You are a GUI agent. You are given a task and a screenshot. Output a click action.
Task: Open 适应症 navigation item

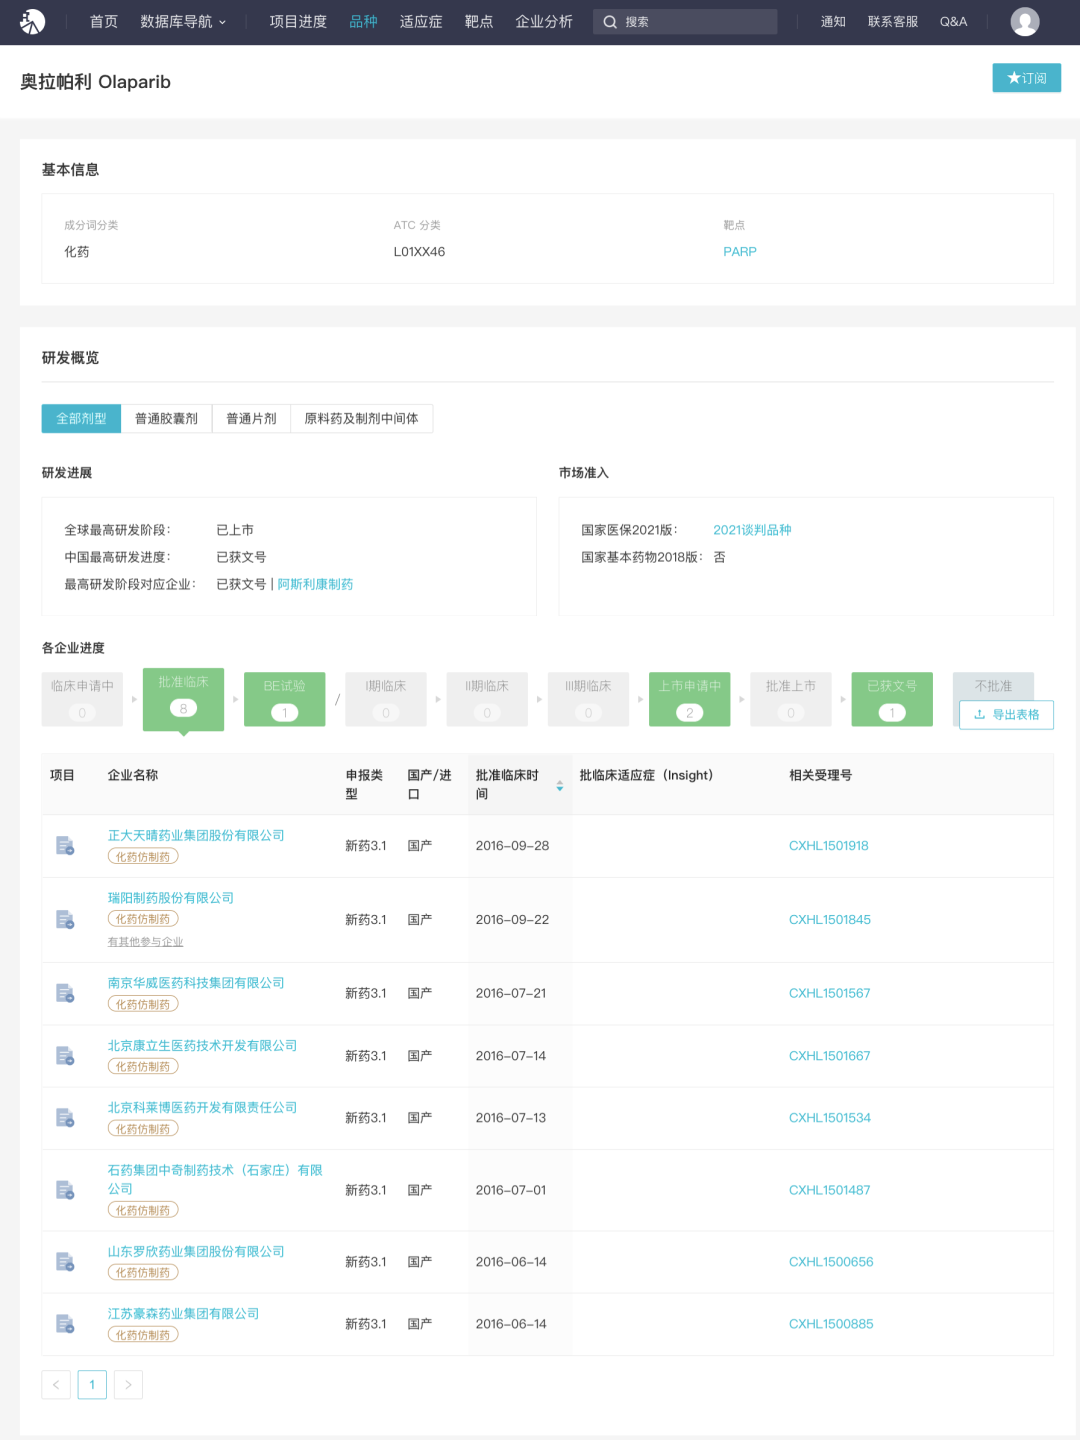point(421,22)
